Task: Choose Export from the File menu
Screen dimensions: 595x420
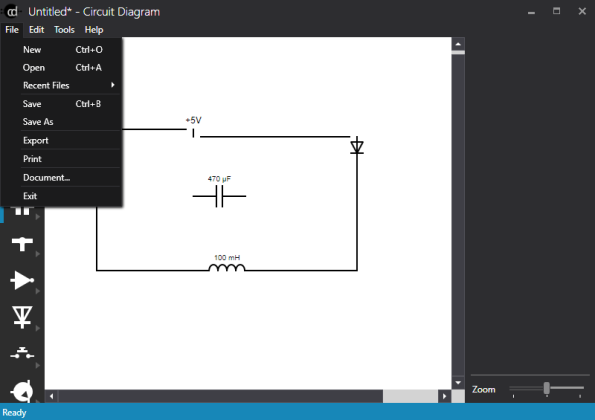Action: [36, 140]
